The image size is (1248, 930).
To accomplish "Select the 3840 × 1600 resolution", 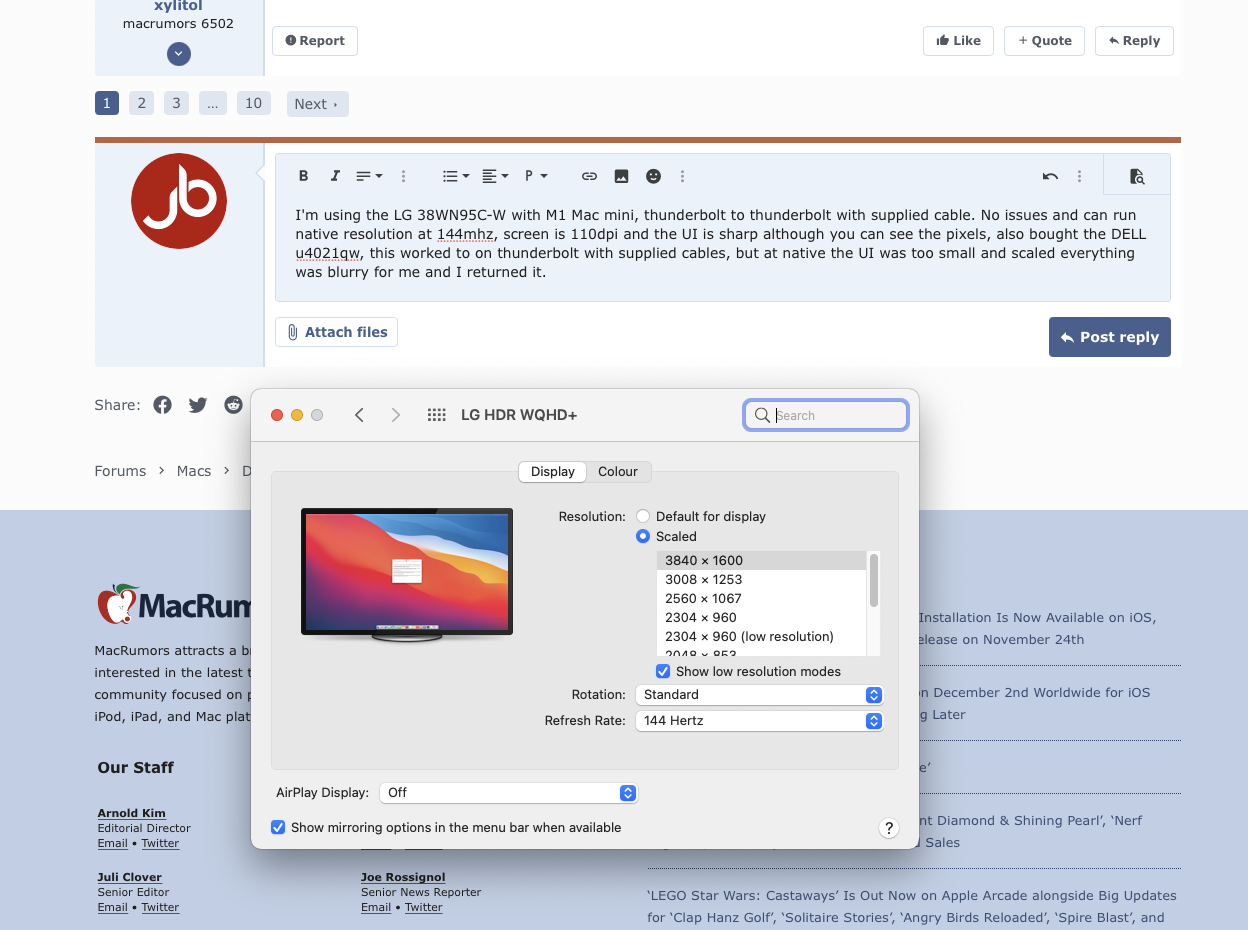I will point(761,560).
